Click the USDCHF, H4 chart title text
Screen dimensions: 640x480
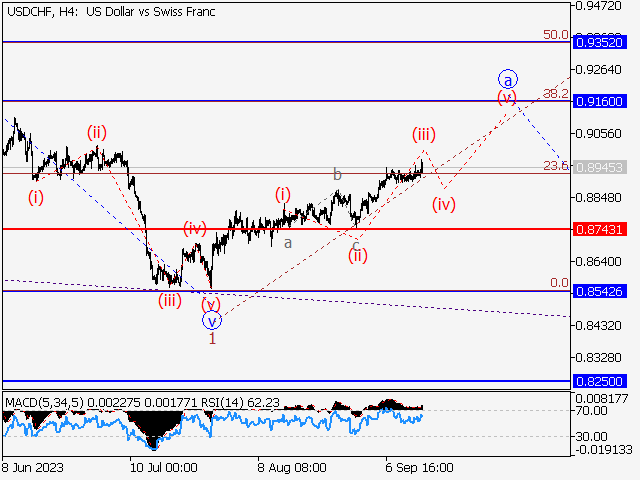pos(111,12)
